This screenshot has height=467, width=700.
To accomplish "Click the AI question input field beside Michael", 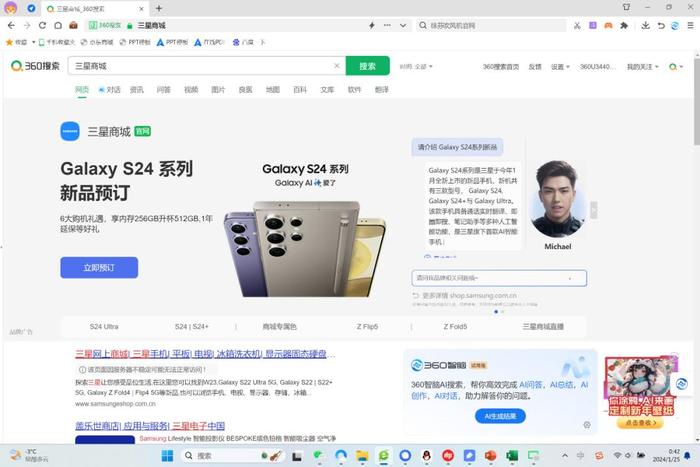I will 499,278.
